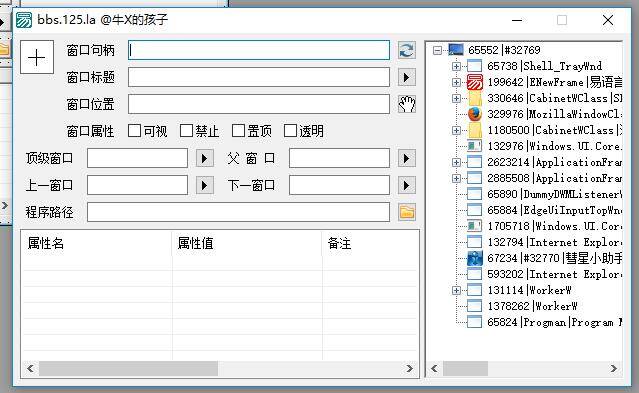
Task: Click property table horizontal scrollbar thumb
Action: click(128, 369)
